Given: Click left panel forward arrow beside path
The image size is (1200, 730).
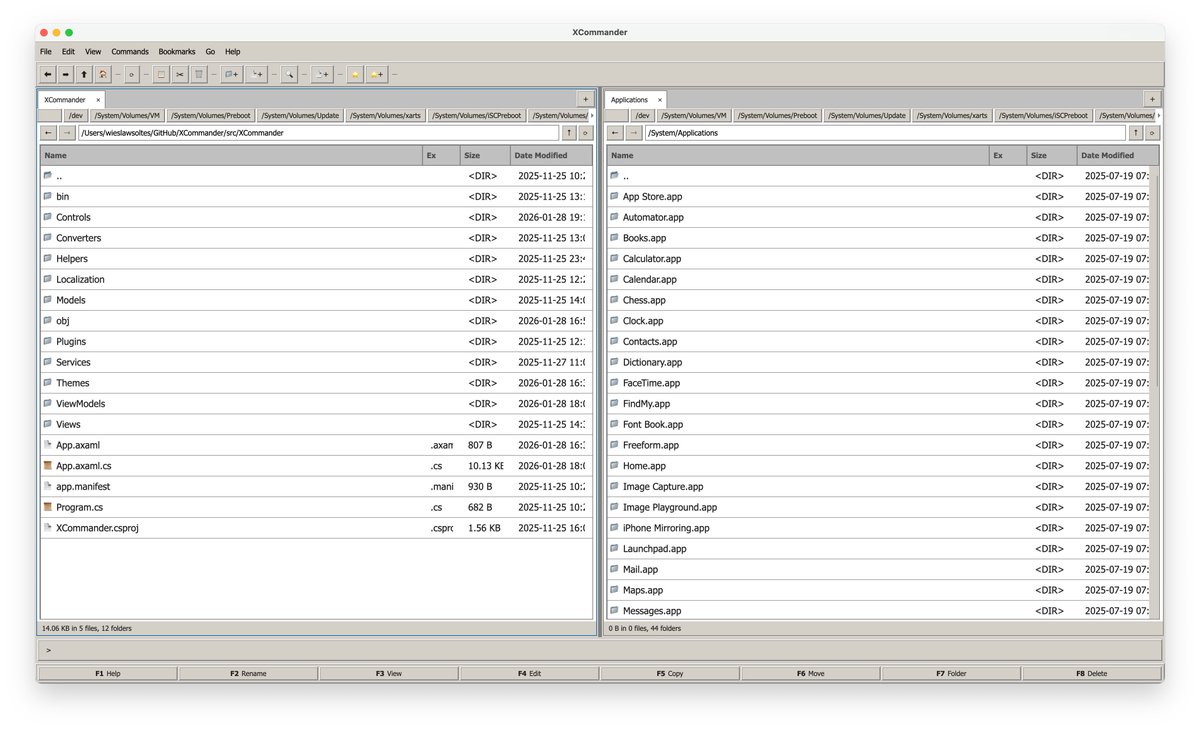Looking at the screenshot, I should (x=67, y=133).
